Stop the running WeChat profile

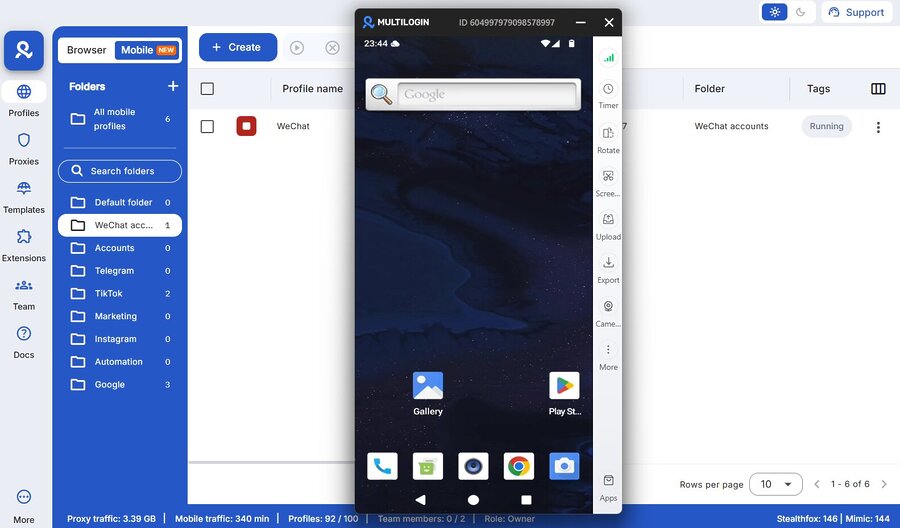click(246, 126)
